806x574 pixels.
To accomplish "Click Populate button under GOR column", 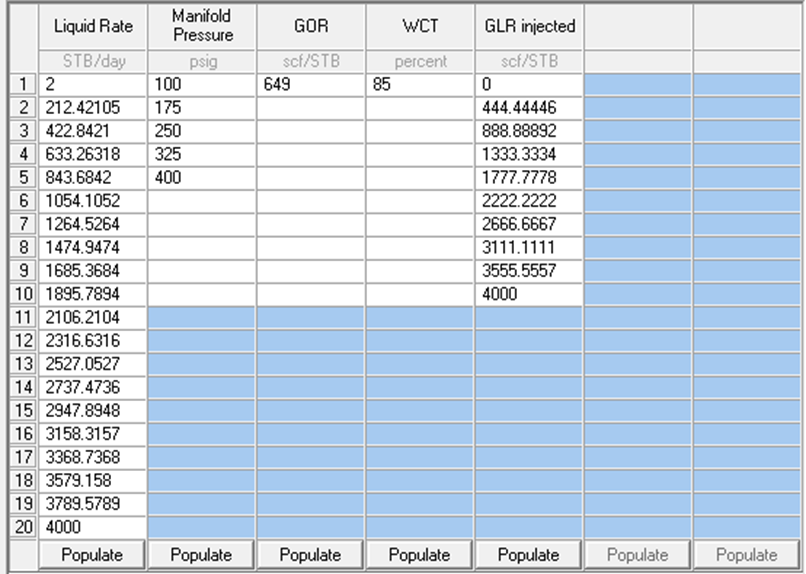I will point(310,554).
